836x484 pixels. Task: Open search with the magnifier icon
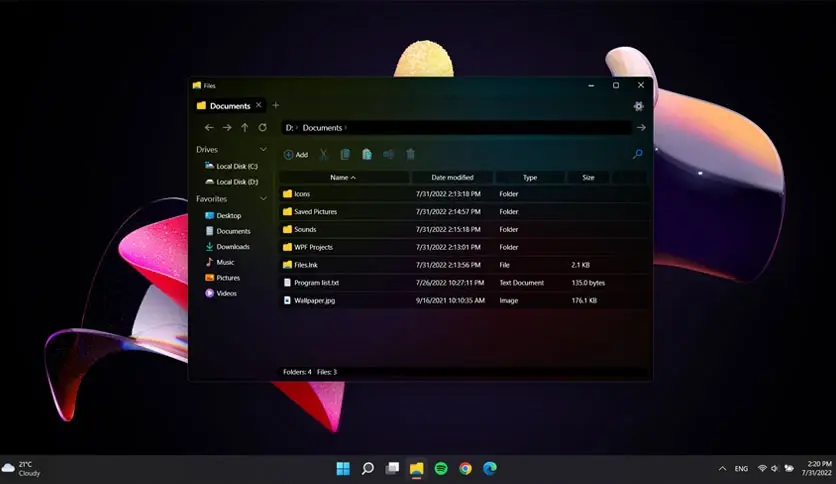(638, 155)
